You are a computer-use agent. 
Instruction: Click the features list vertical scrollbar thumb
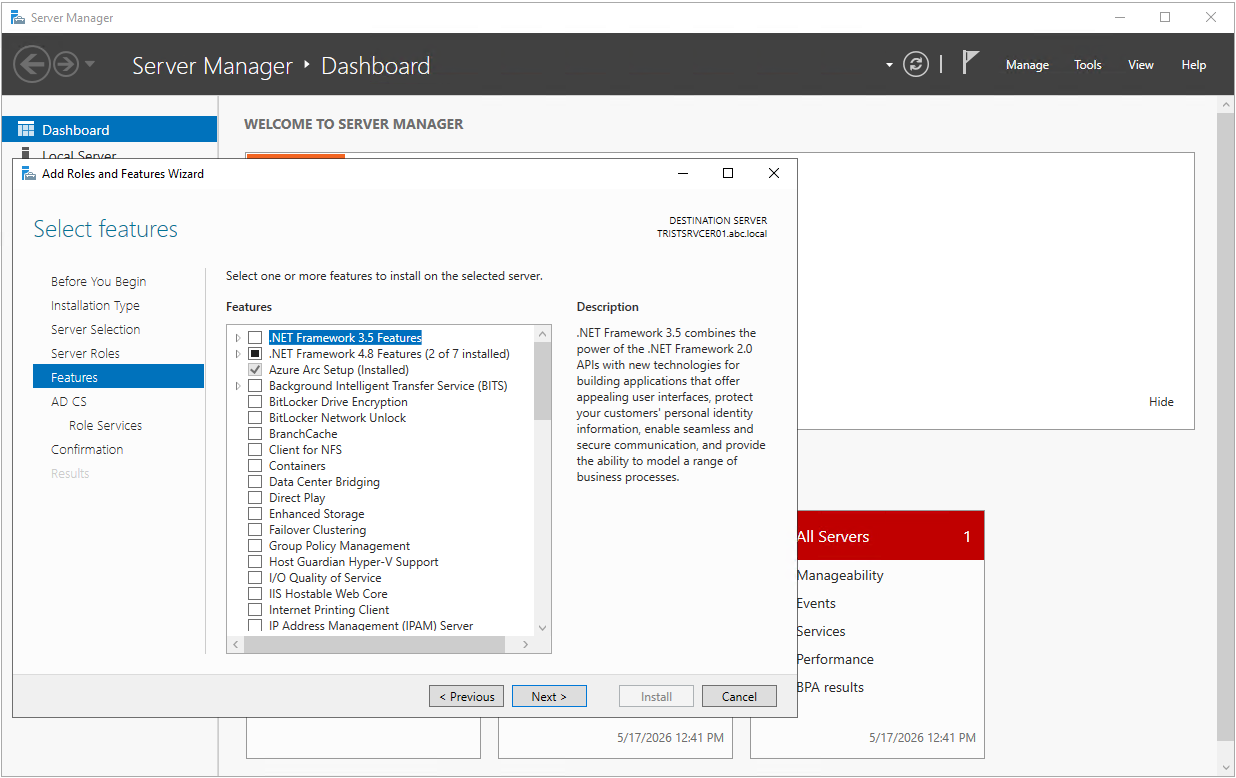(543, 381)
